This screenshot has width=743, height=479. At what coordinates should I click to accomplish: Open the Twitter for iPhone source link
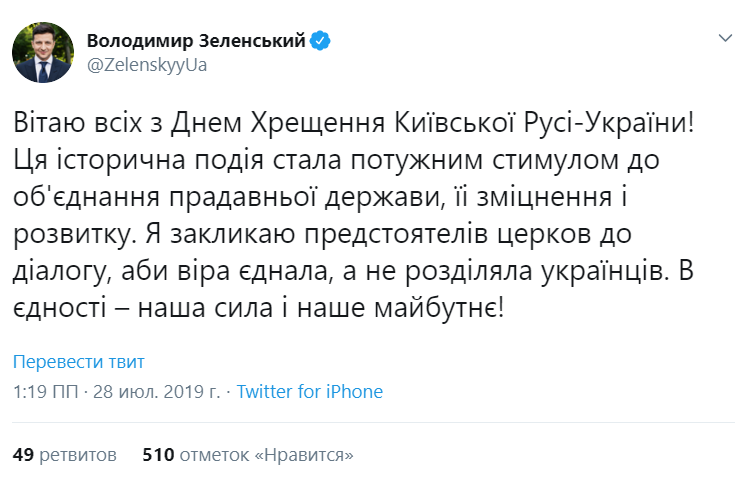coord(310,391)
